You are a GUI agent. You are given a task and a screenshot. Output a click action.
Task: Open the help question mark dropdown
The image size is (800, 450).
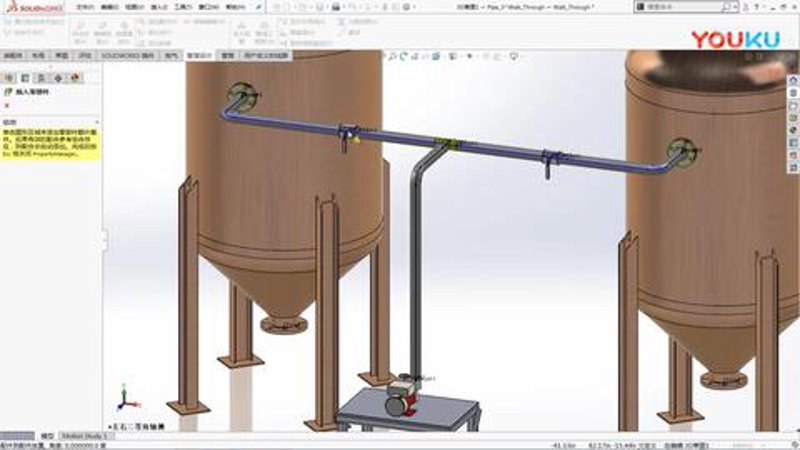pos(757,7)
